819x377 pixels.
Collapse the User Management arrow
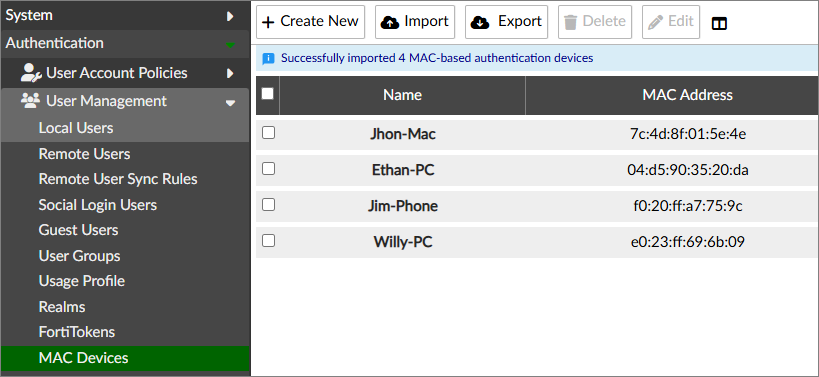pos(230,103)
